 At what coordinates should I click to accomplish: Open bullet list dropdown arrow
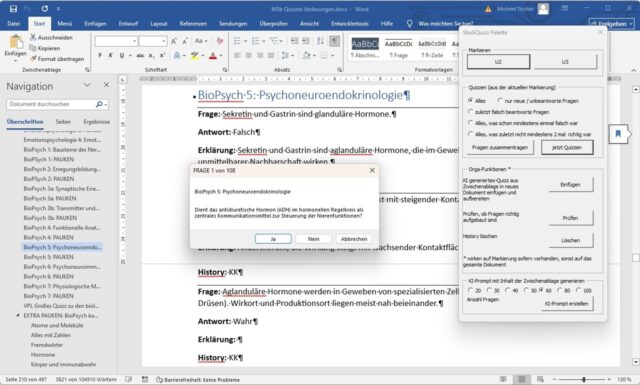click(245, 41)
